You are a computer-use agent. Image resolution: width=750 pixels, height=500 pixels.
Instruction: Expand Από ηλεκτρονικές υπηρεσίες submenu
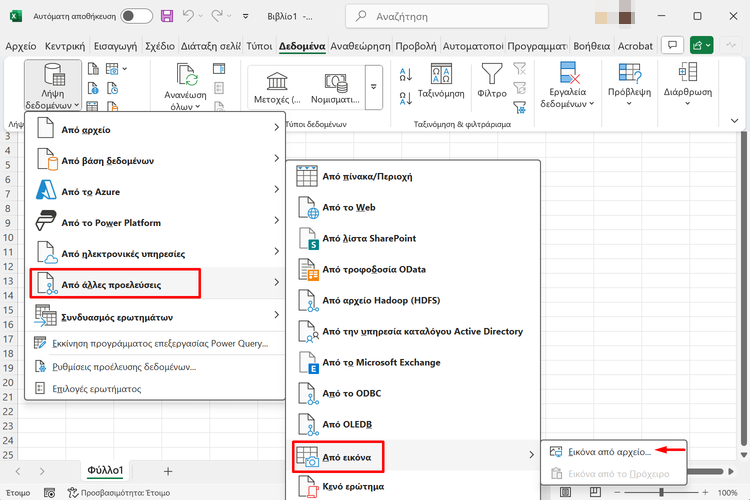point(155,254)
